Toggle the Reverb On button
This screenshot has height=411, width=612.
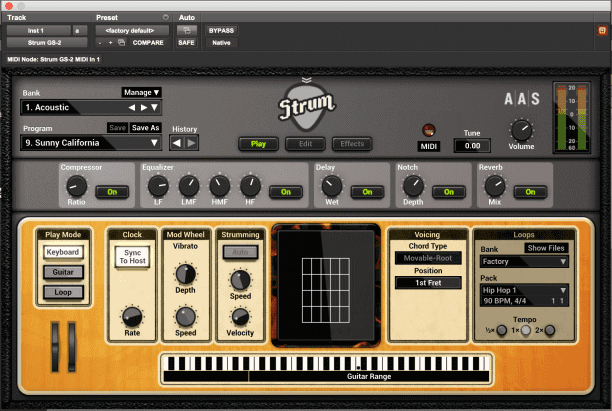click(530, 192)
